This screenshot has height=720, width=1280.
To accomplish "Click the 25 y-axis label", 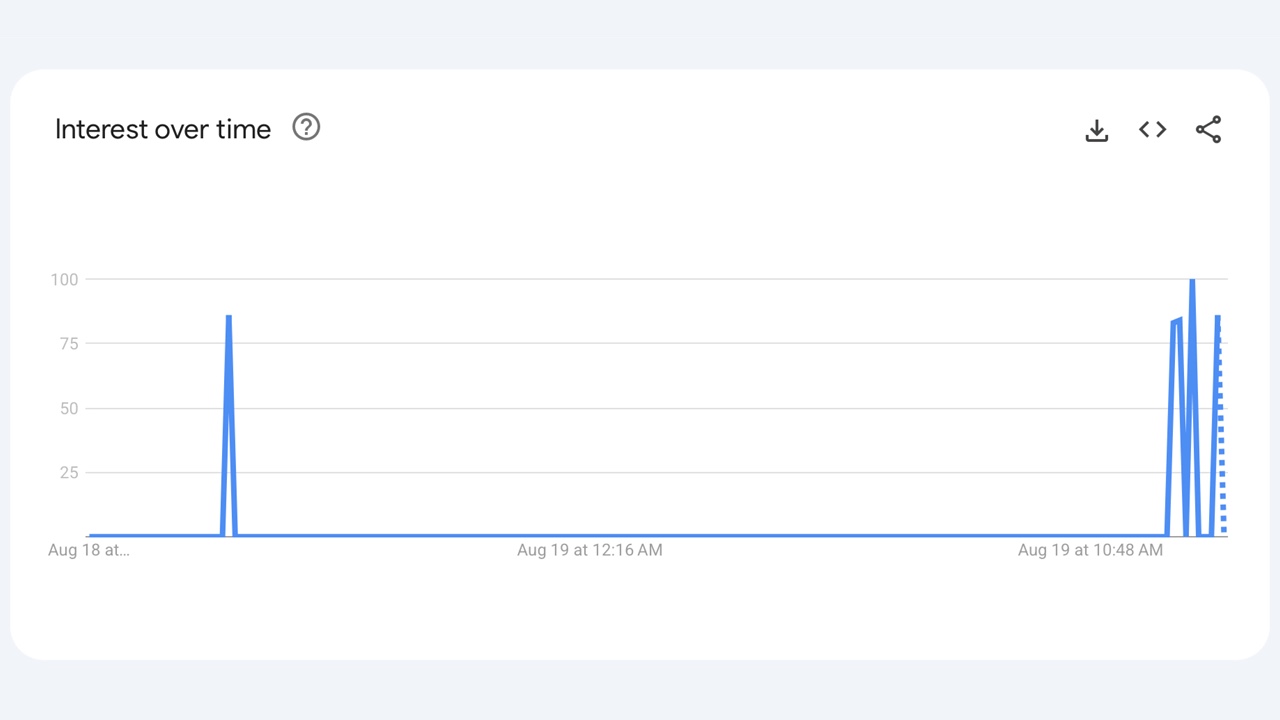I will (68, 472).
